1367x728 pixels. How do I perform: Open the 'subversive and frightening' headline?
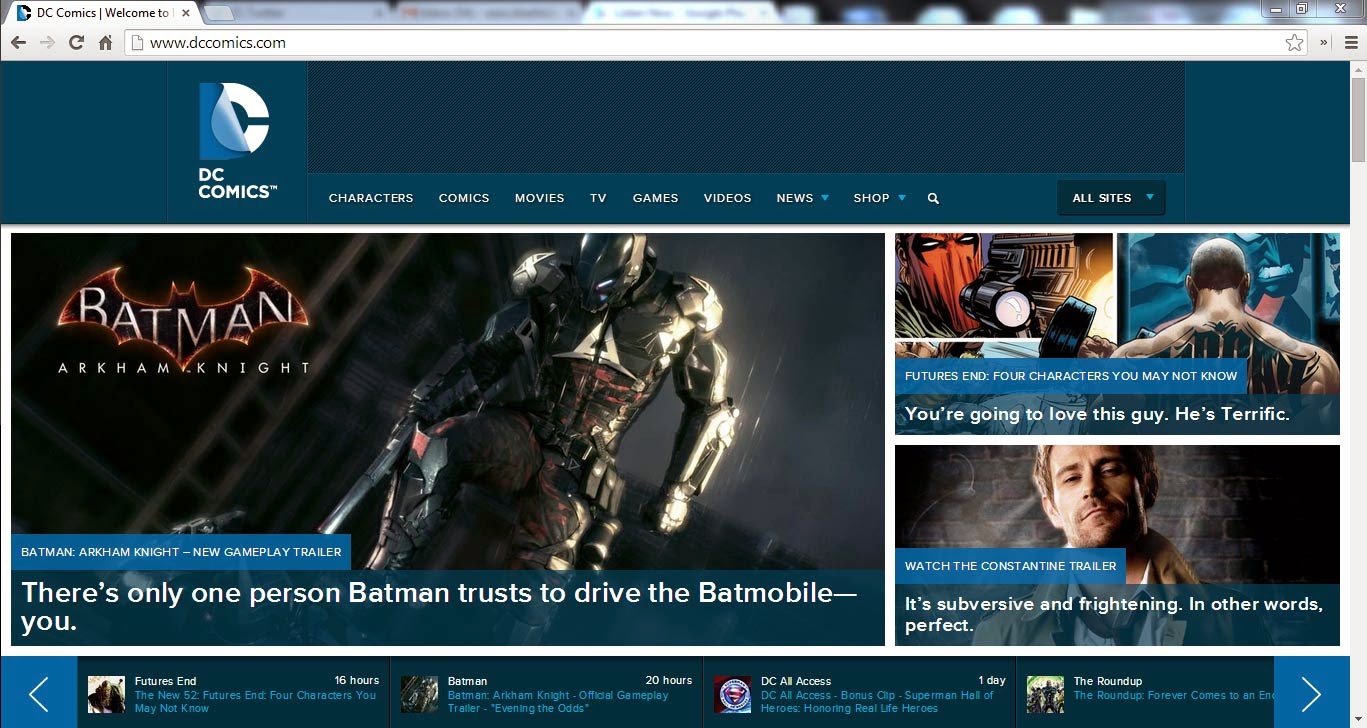pos(1114,615)
